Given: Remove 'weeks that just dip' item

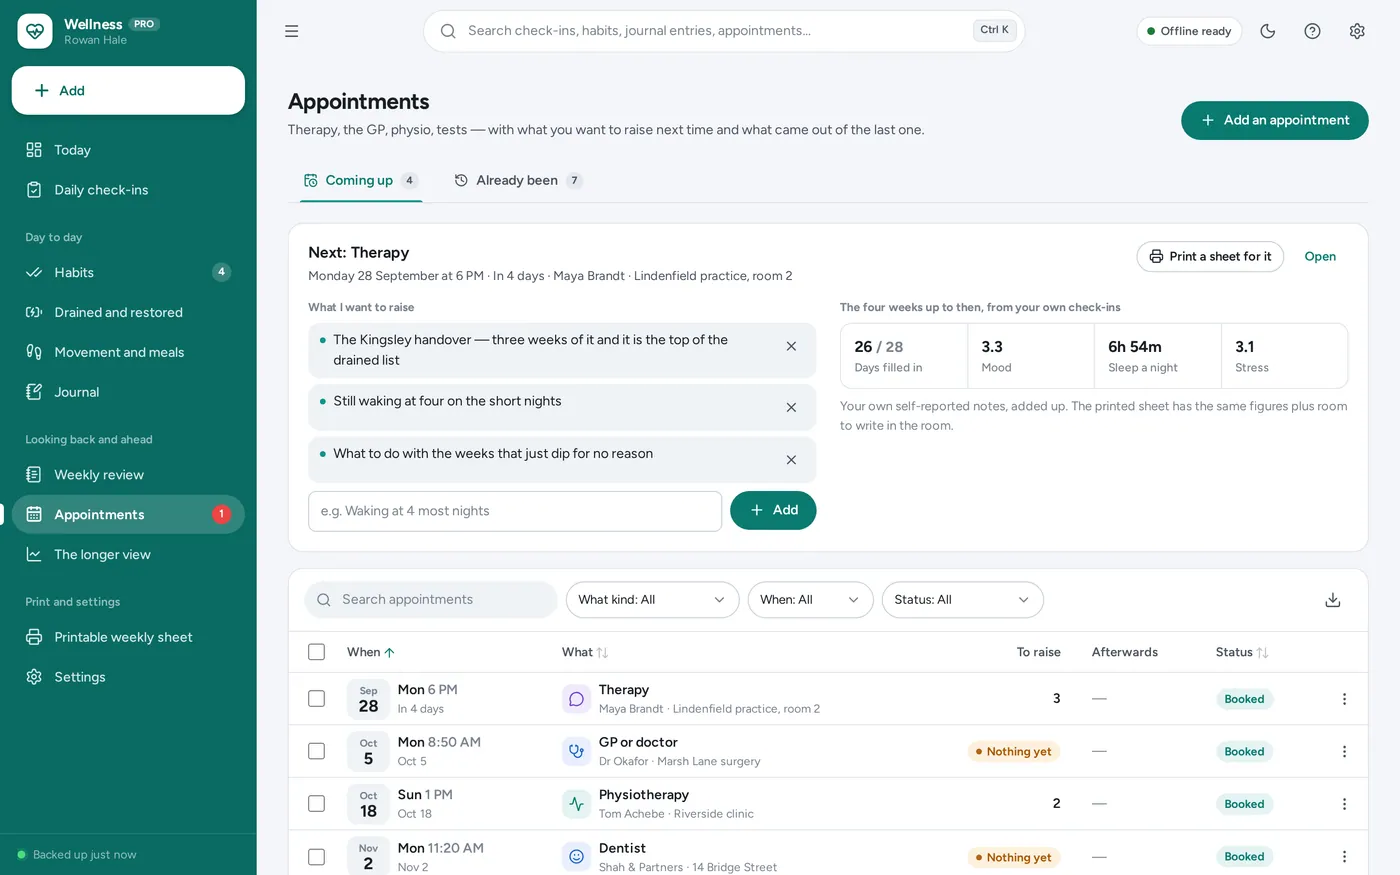Looking at the screenshot, I should pyautogui.click(x=791, y=460).
